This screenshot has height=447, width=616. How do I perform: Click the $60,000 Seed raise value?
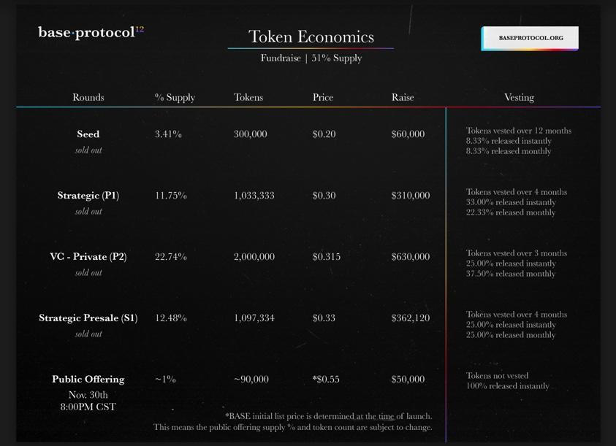point(408,134)
